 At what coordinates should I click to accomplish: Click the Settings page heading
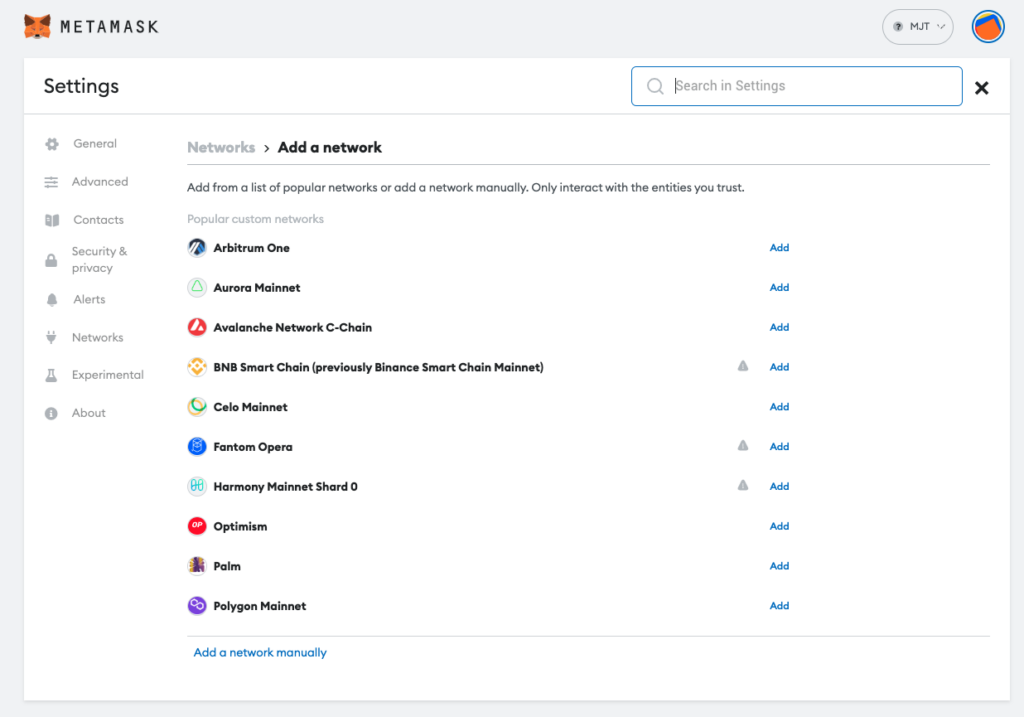[x=82, y=86]
